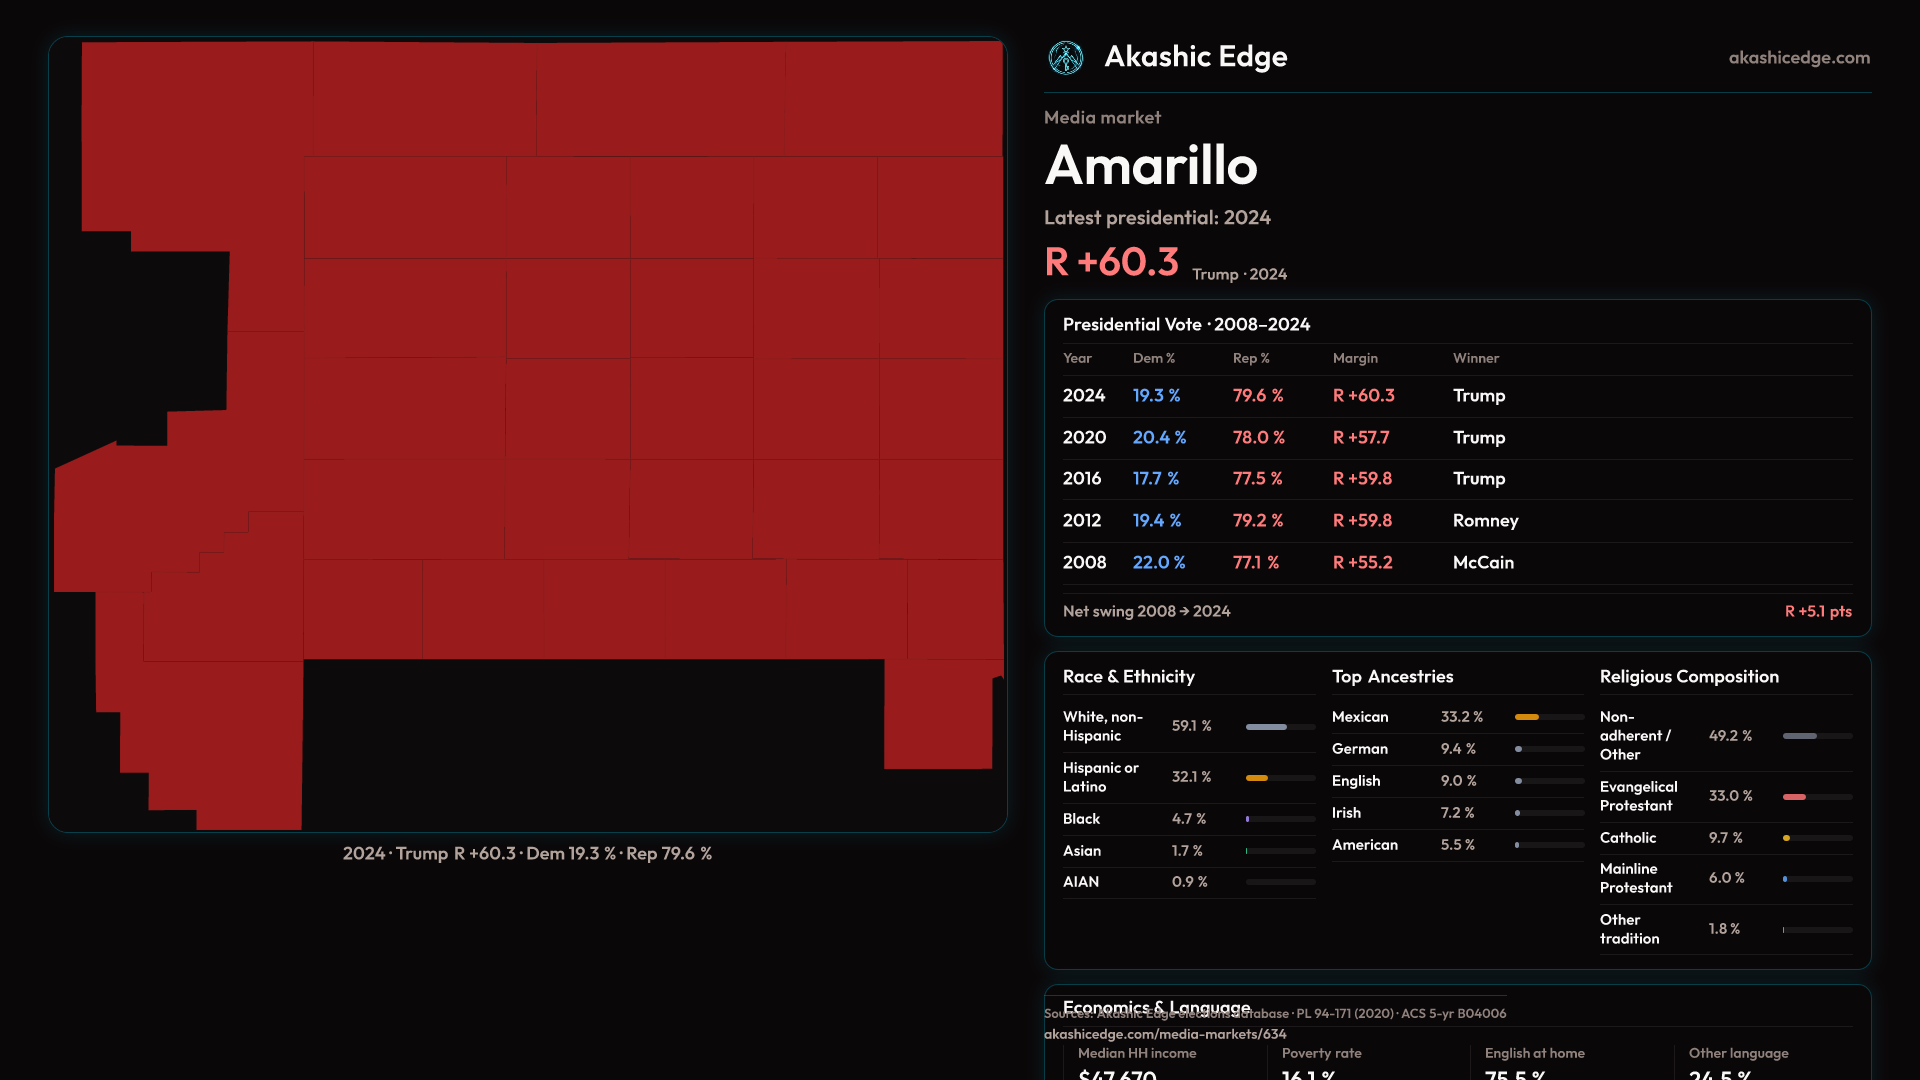
Task: Select the 2008 McCain result row
Action: (x=1456, y=563)
